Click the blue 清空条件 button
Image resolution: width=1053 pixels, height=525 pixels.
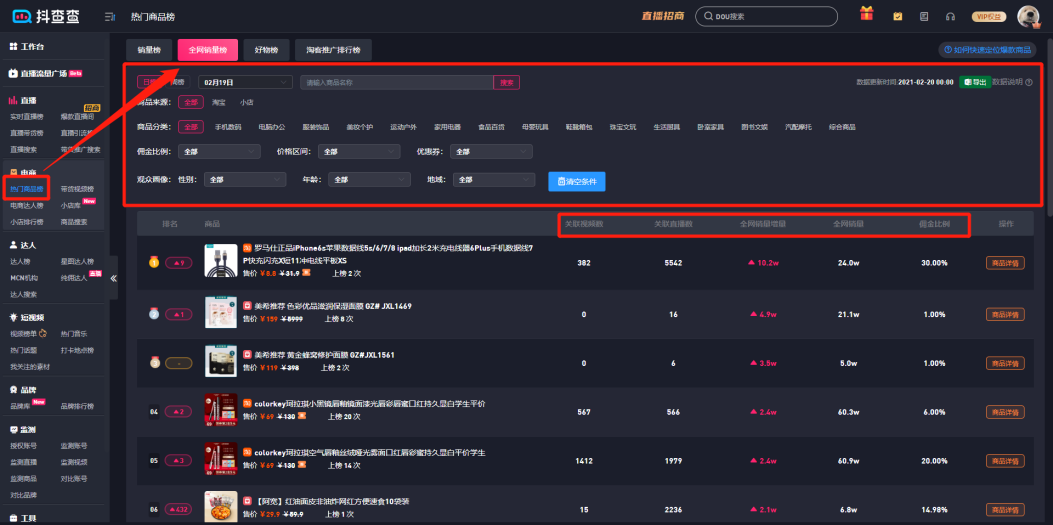(x=576, y=181)
